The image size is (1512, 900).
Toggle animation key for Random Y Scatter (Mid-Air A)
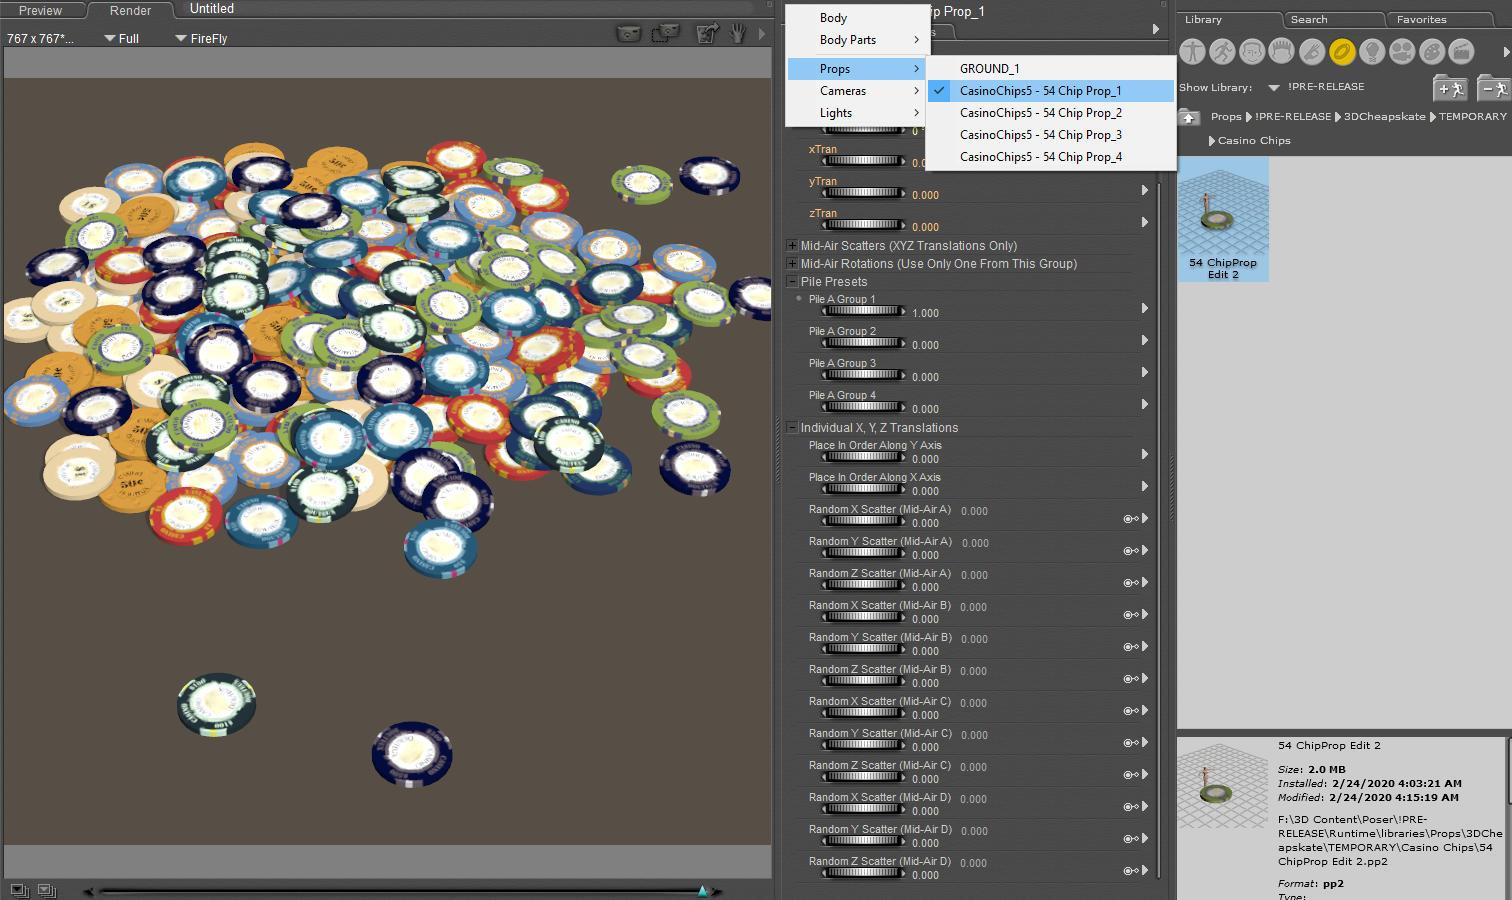coord(1130,551)
